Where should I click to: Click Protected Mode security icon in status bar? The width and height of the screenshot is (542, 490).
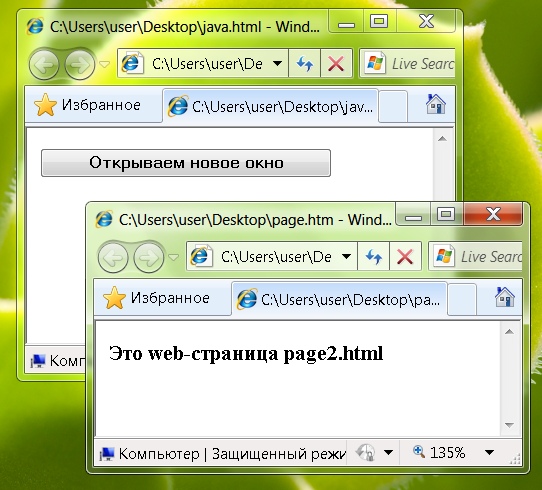[366, 452]
